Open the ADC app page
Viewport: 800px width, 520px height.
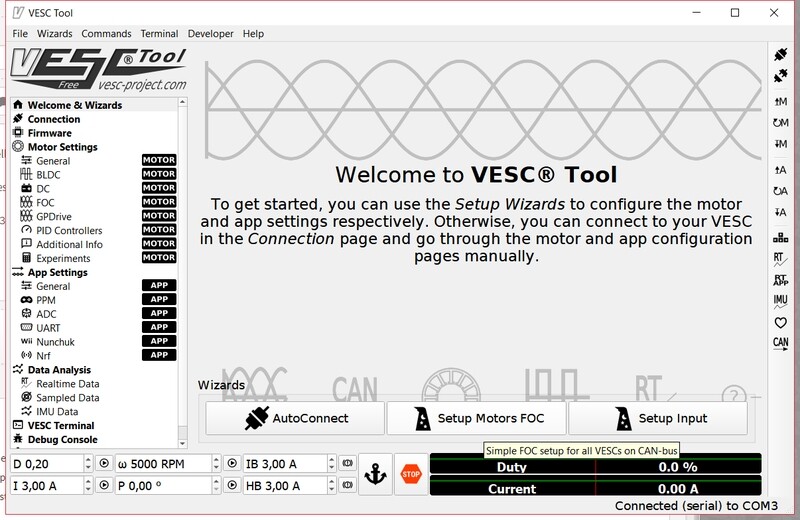click(94, 314)
